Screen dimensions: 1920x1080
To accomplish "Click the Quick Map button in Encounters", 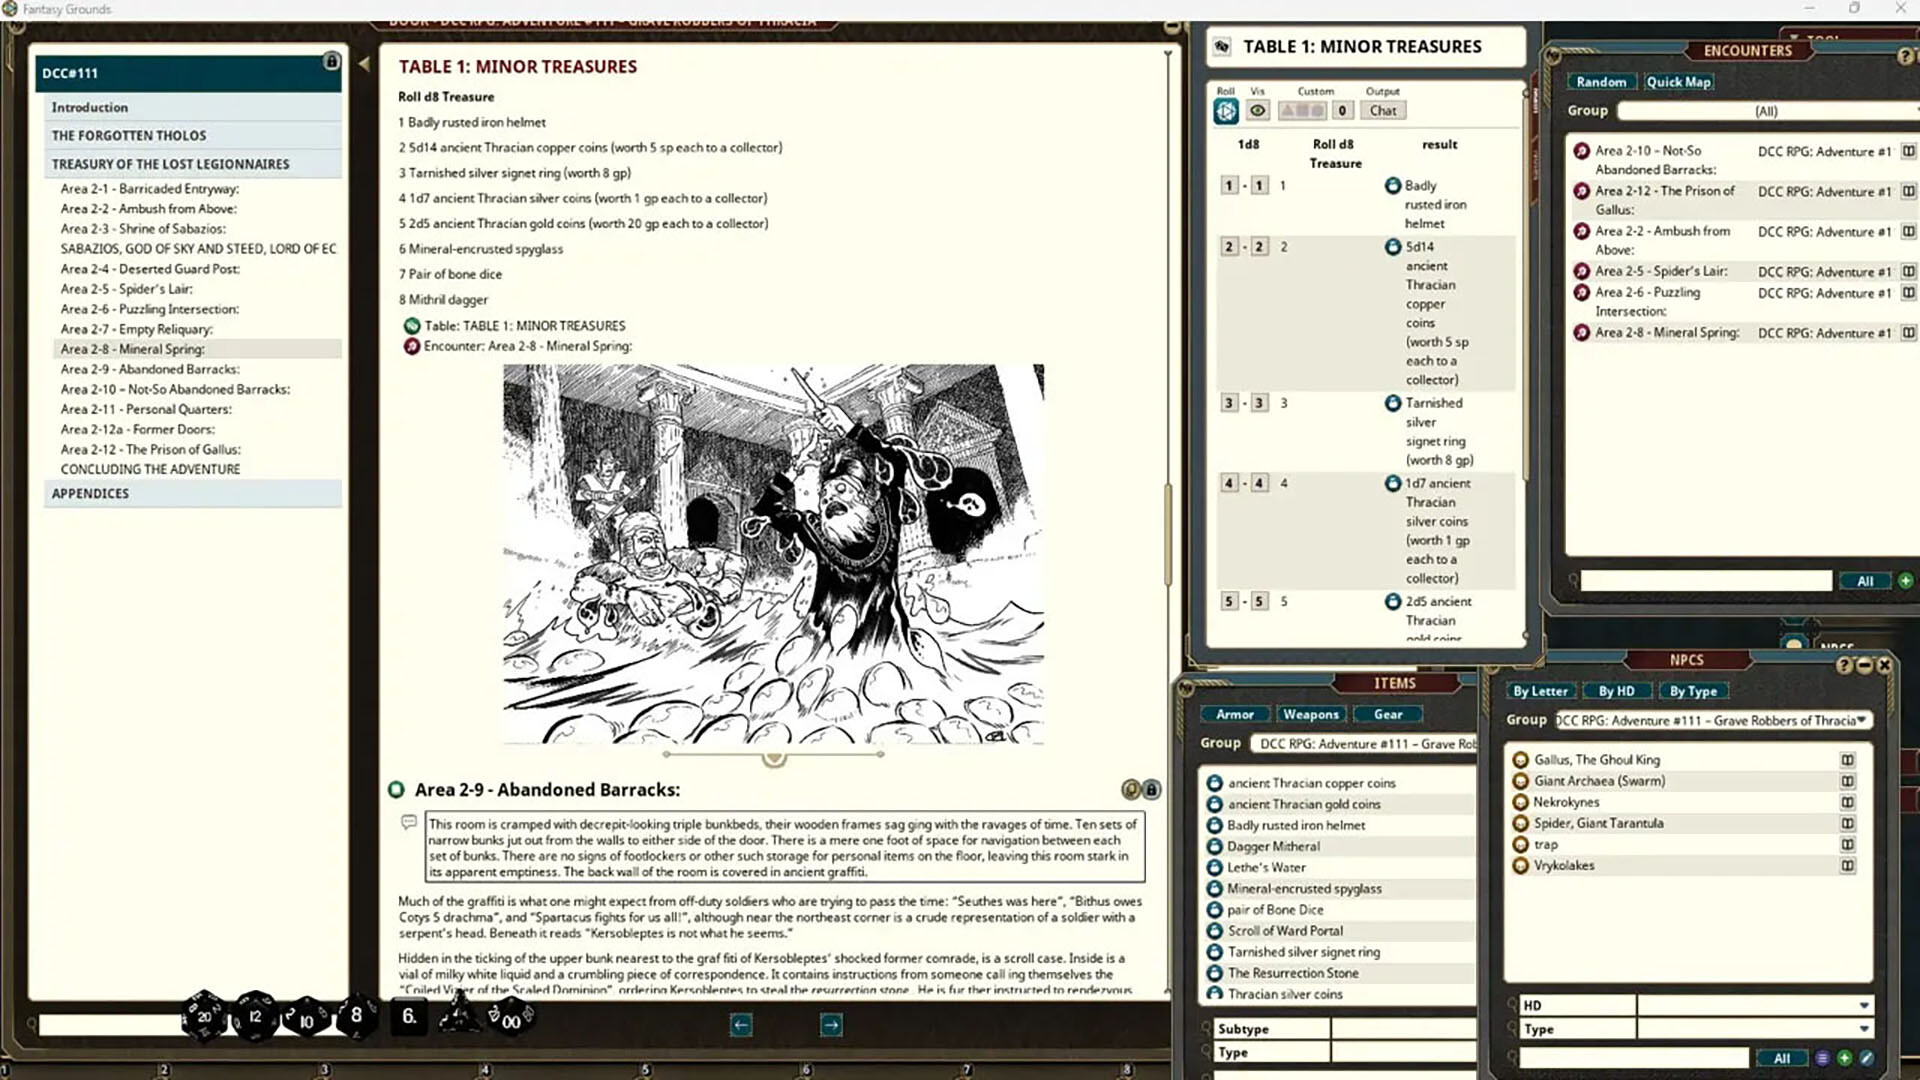I will coord(1678,82).
